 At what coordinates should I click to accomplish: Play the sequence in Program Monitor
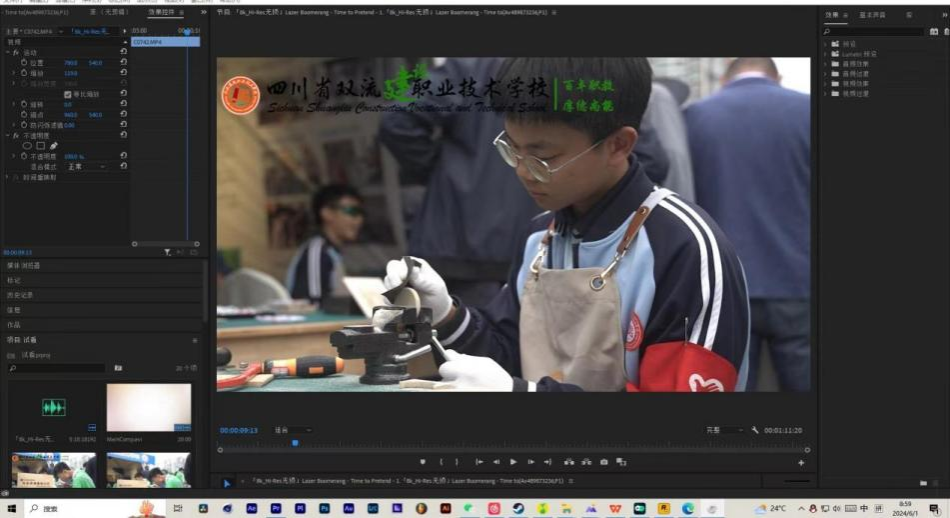coord(513,462)
